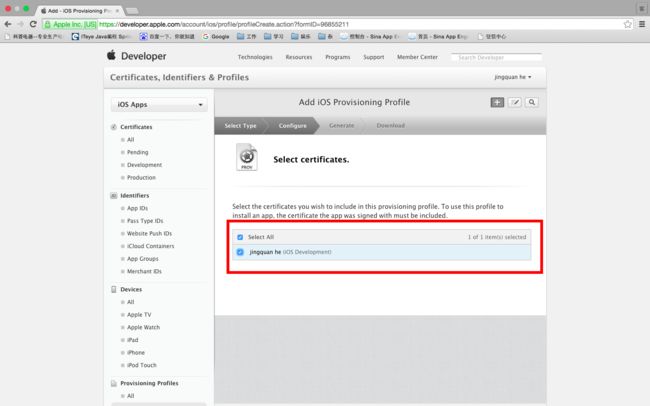Click the Identifiers section icon
650x406 pixels.
pyautogui.click(x=114, y=195)
